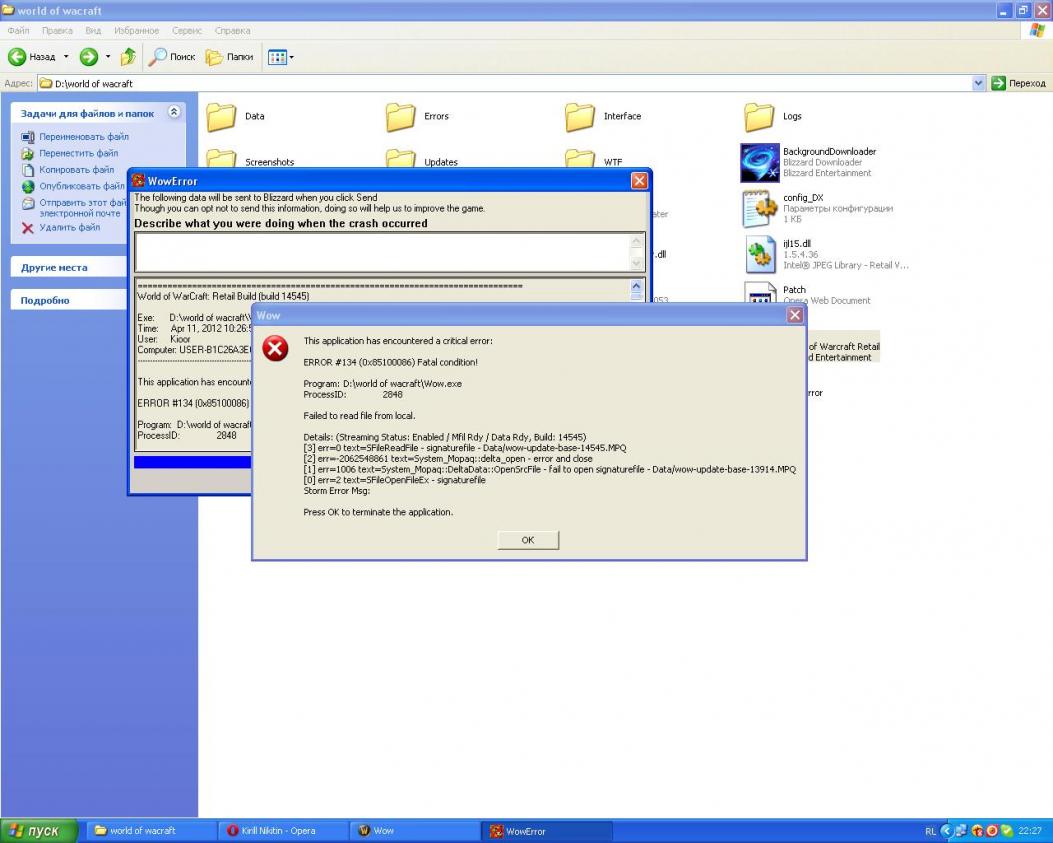The height and width of the screenshot is (843, 1053).
Task: Open the Data folder
Action: [222, 117]
